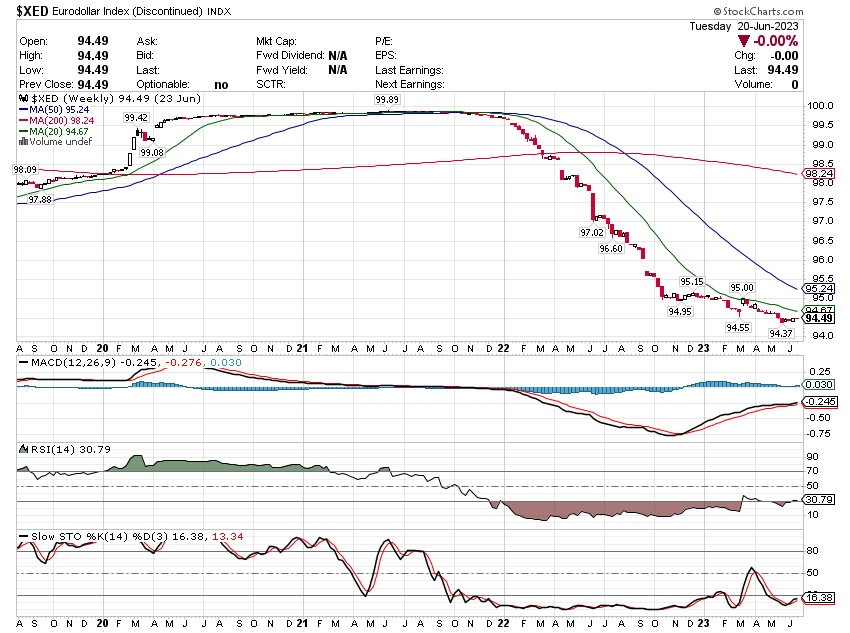Open the StockCharts.com watermark link
The height and width of the screenshot is (633, 850).
(x=797, y=10)
